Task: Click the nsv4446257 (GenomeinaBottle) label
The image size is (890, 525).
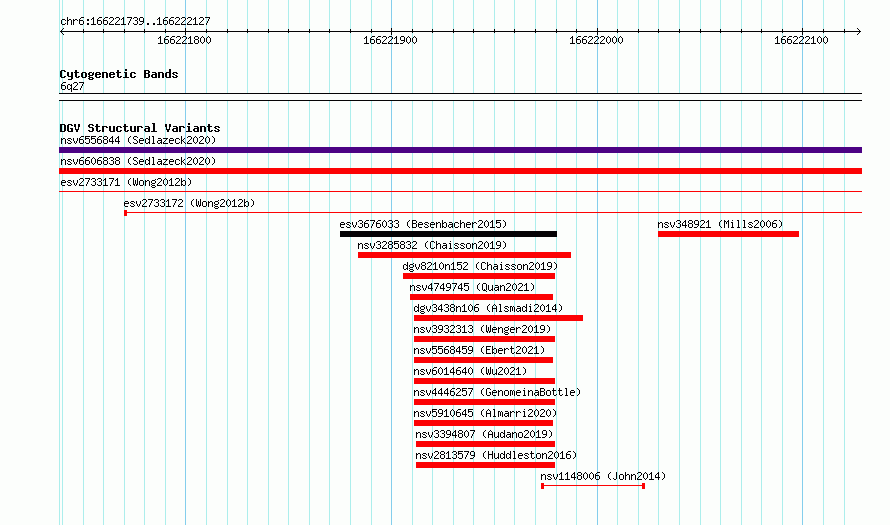Action: click(497, 392)
